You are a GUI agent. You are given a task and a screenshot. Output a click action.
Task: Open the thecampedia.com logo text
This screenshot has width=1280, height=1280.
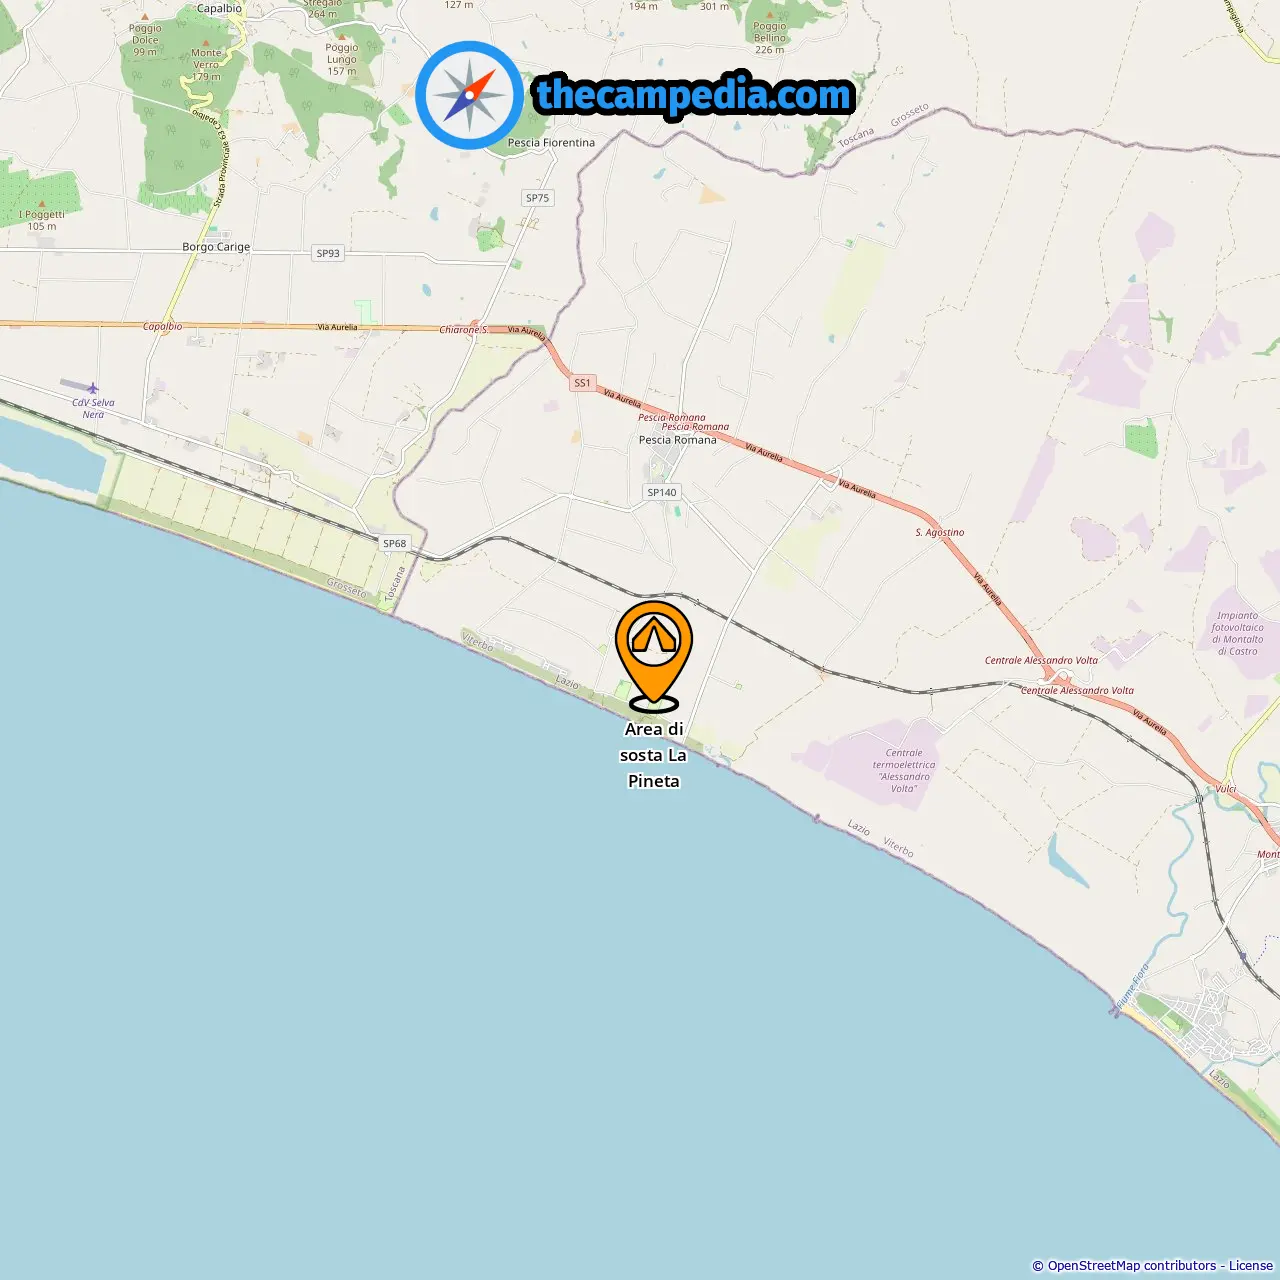(695, 95)
